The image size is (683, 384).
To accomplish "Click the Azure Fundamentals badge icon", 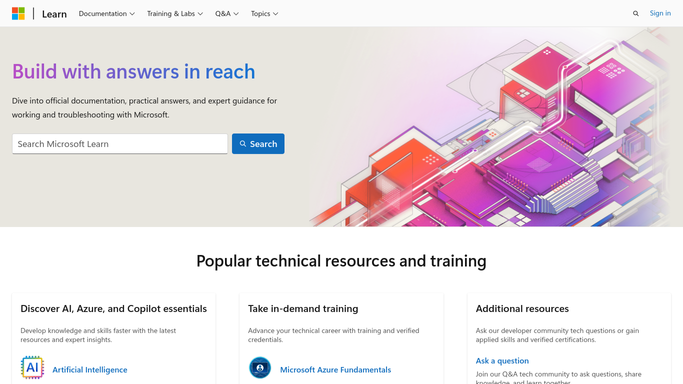I will [260, 367].
